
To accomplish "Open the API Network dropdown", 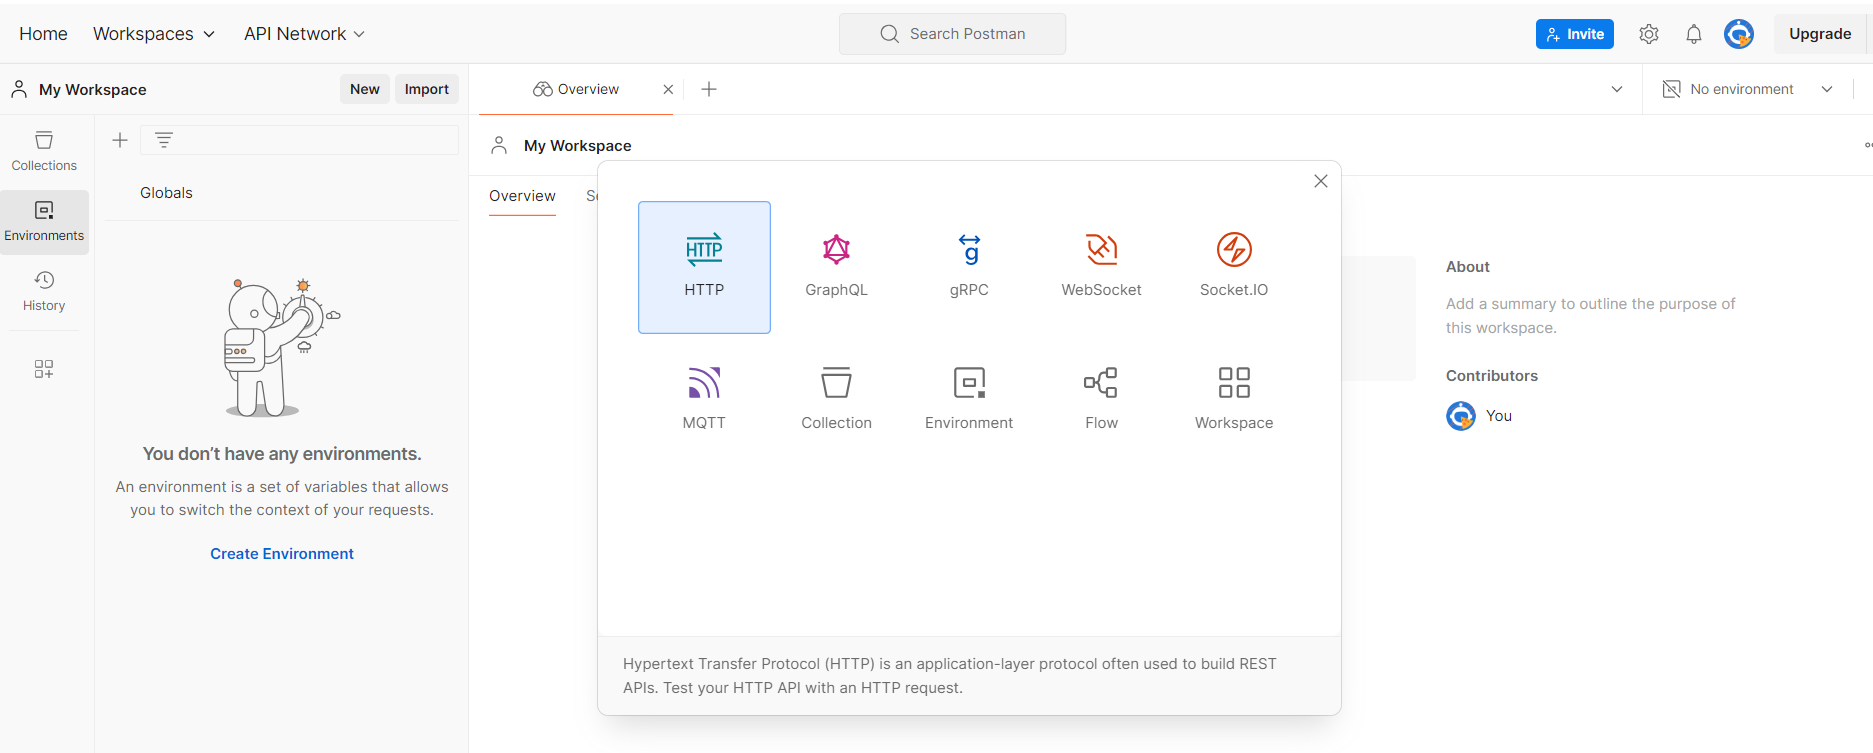I will coord(304,34).
